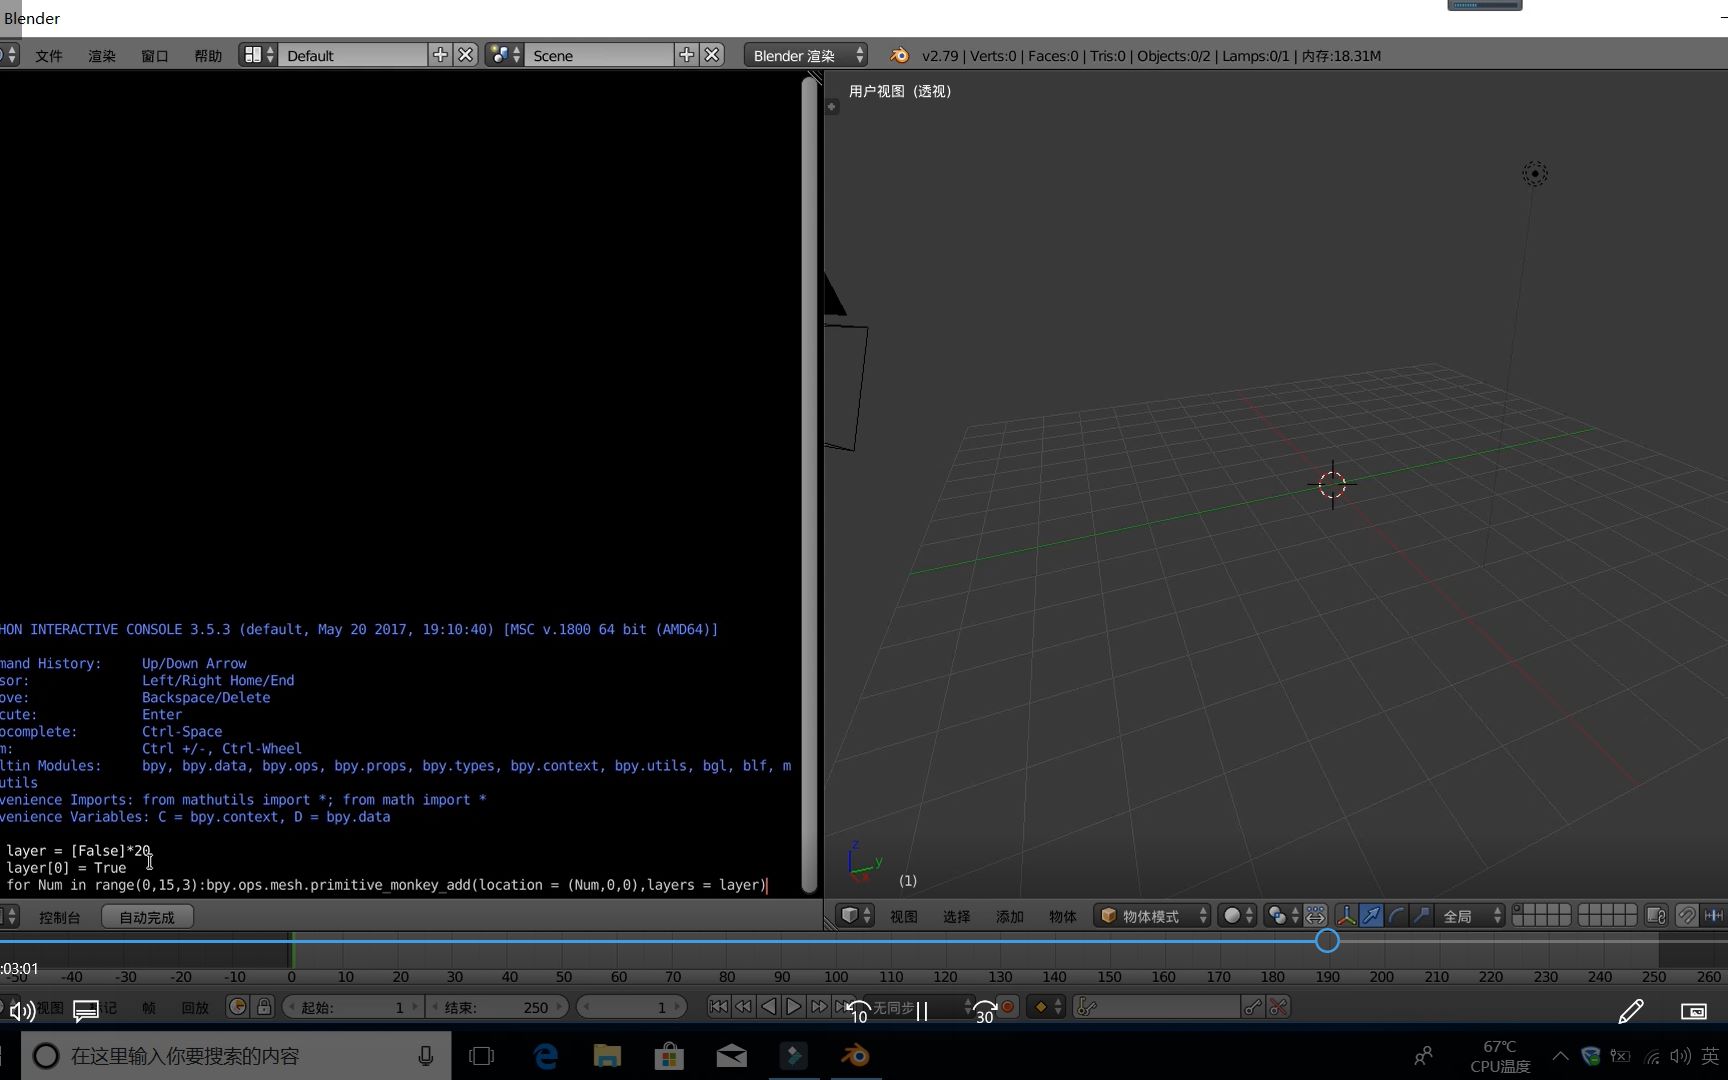1728x1080 pixels.
Task: Open the Blender 渲染 engine dropdown
Action: click(805, 55)
